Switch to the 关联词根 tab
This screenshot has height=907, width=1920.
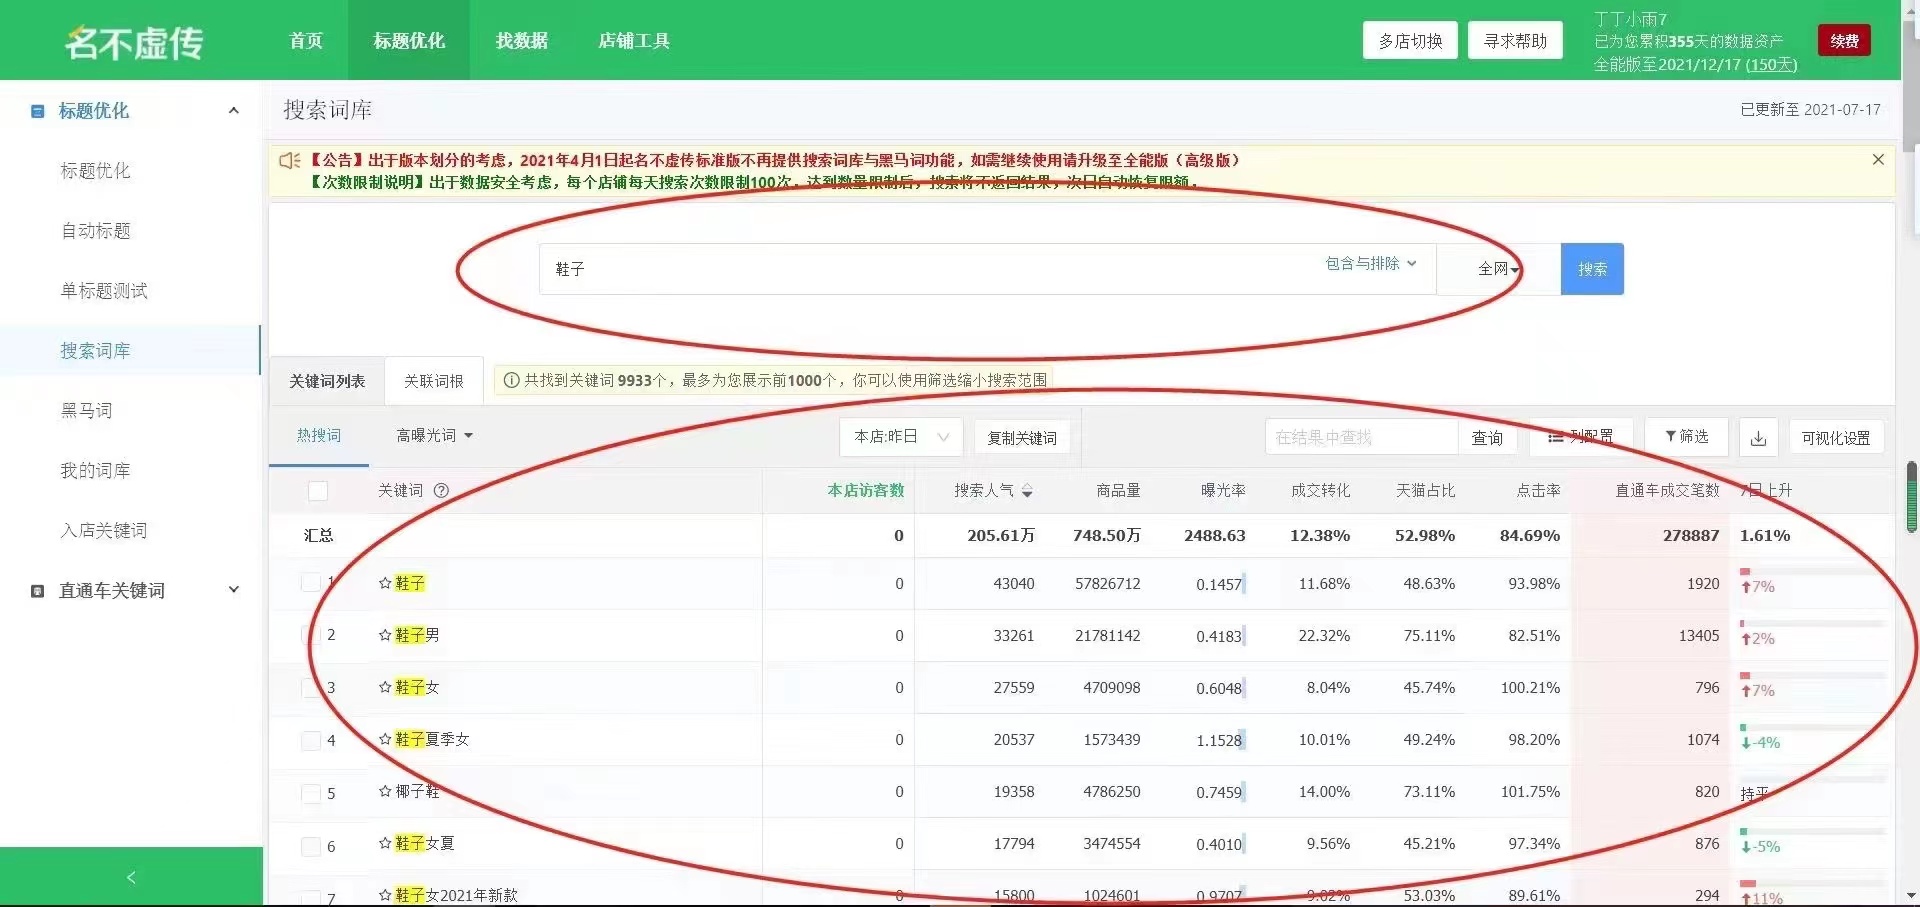coord(433,381)
